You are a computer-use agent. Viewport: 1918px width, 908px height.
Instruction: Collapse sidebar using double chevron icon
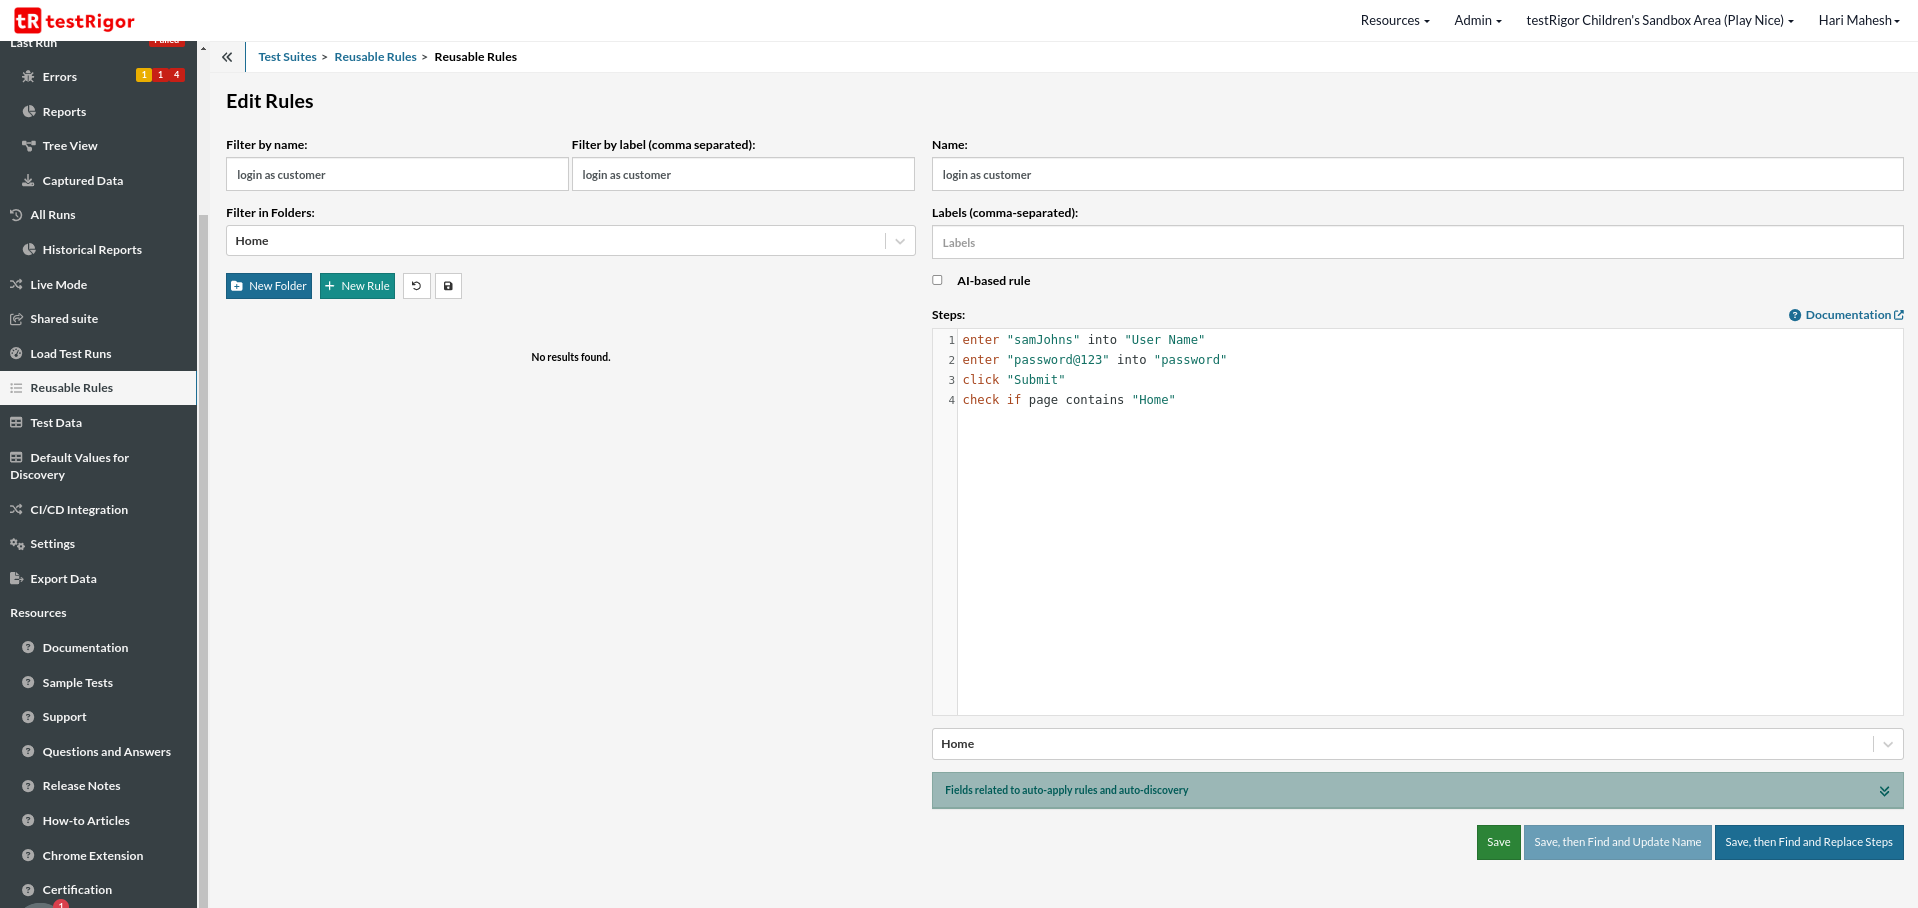[x=227, y=57]
